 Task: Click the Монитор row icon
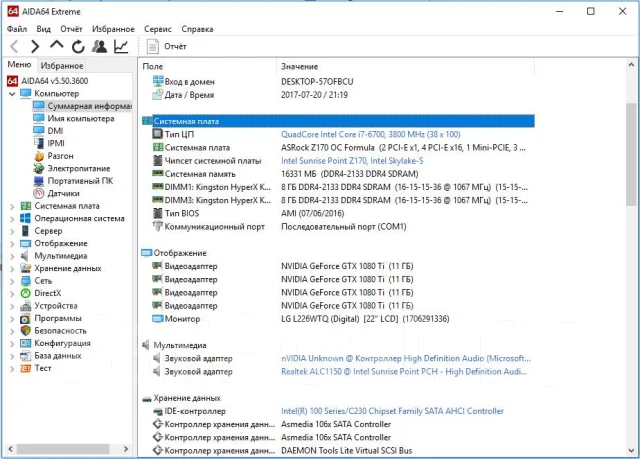coord(158,319)
